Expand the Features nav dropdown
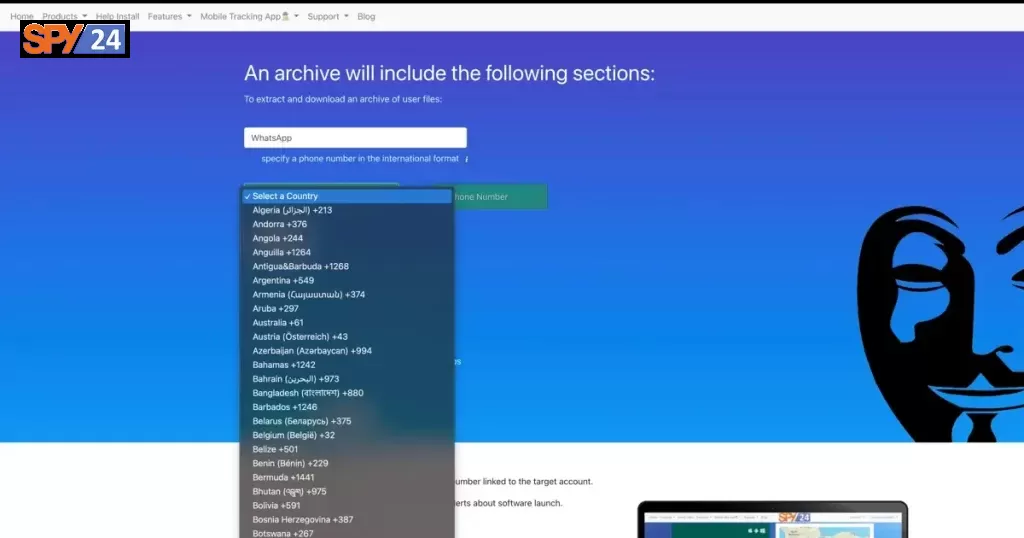 pos(170,16)
